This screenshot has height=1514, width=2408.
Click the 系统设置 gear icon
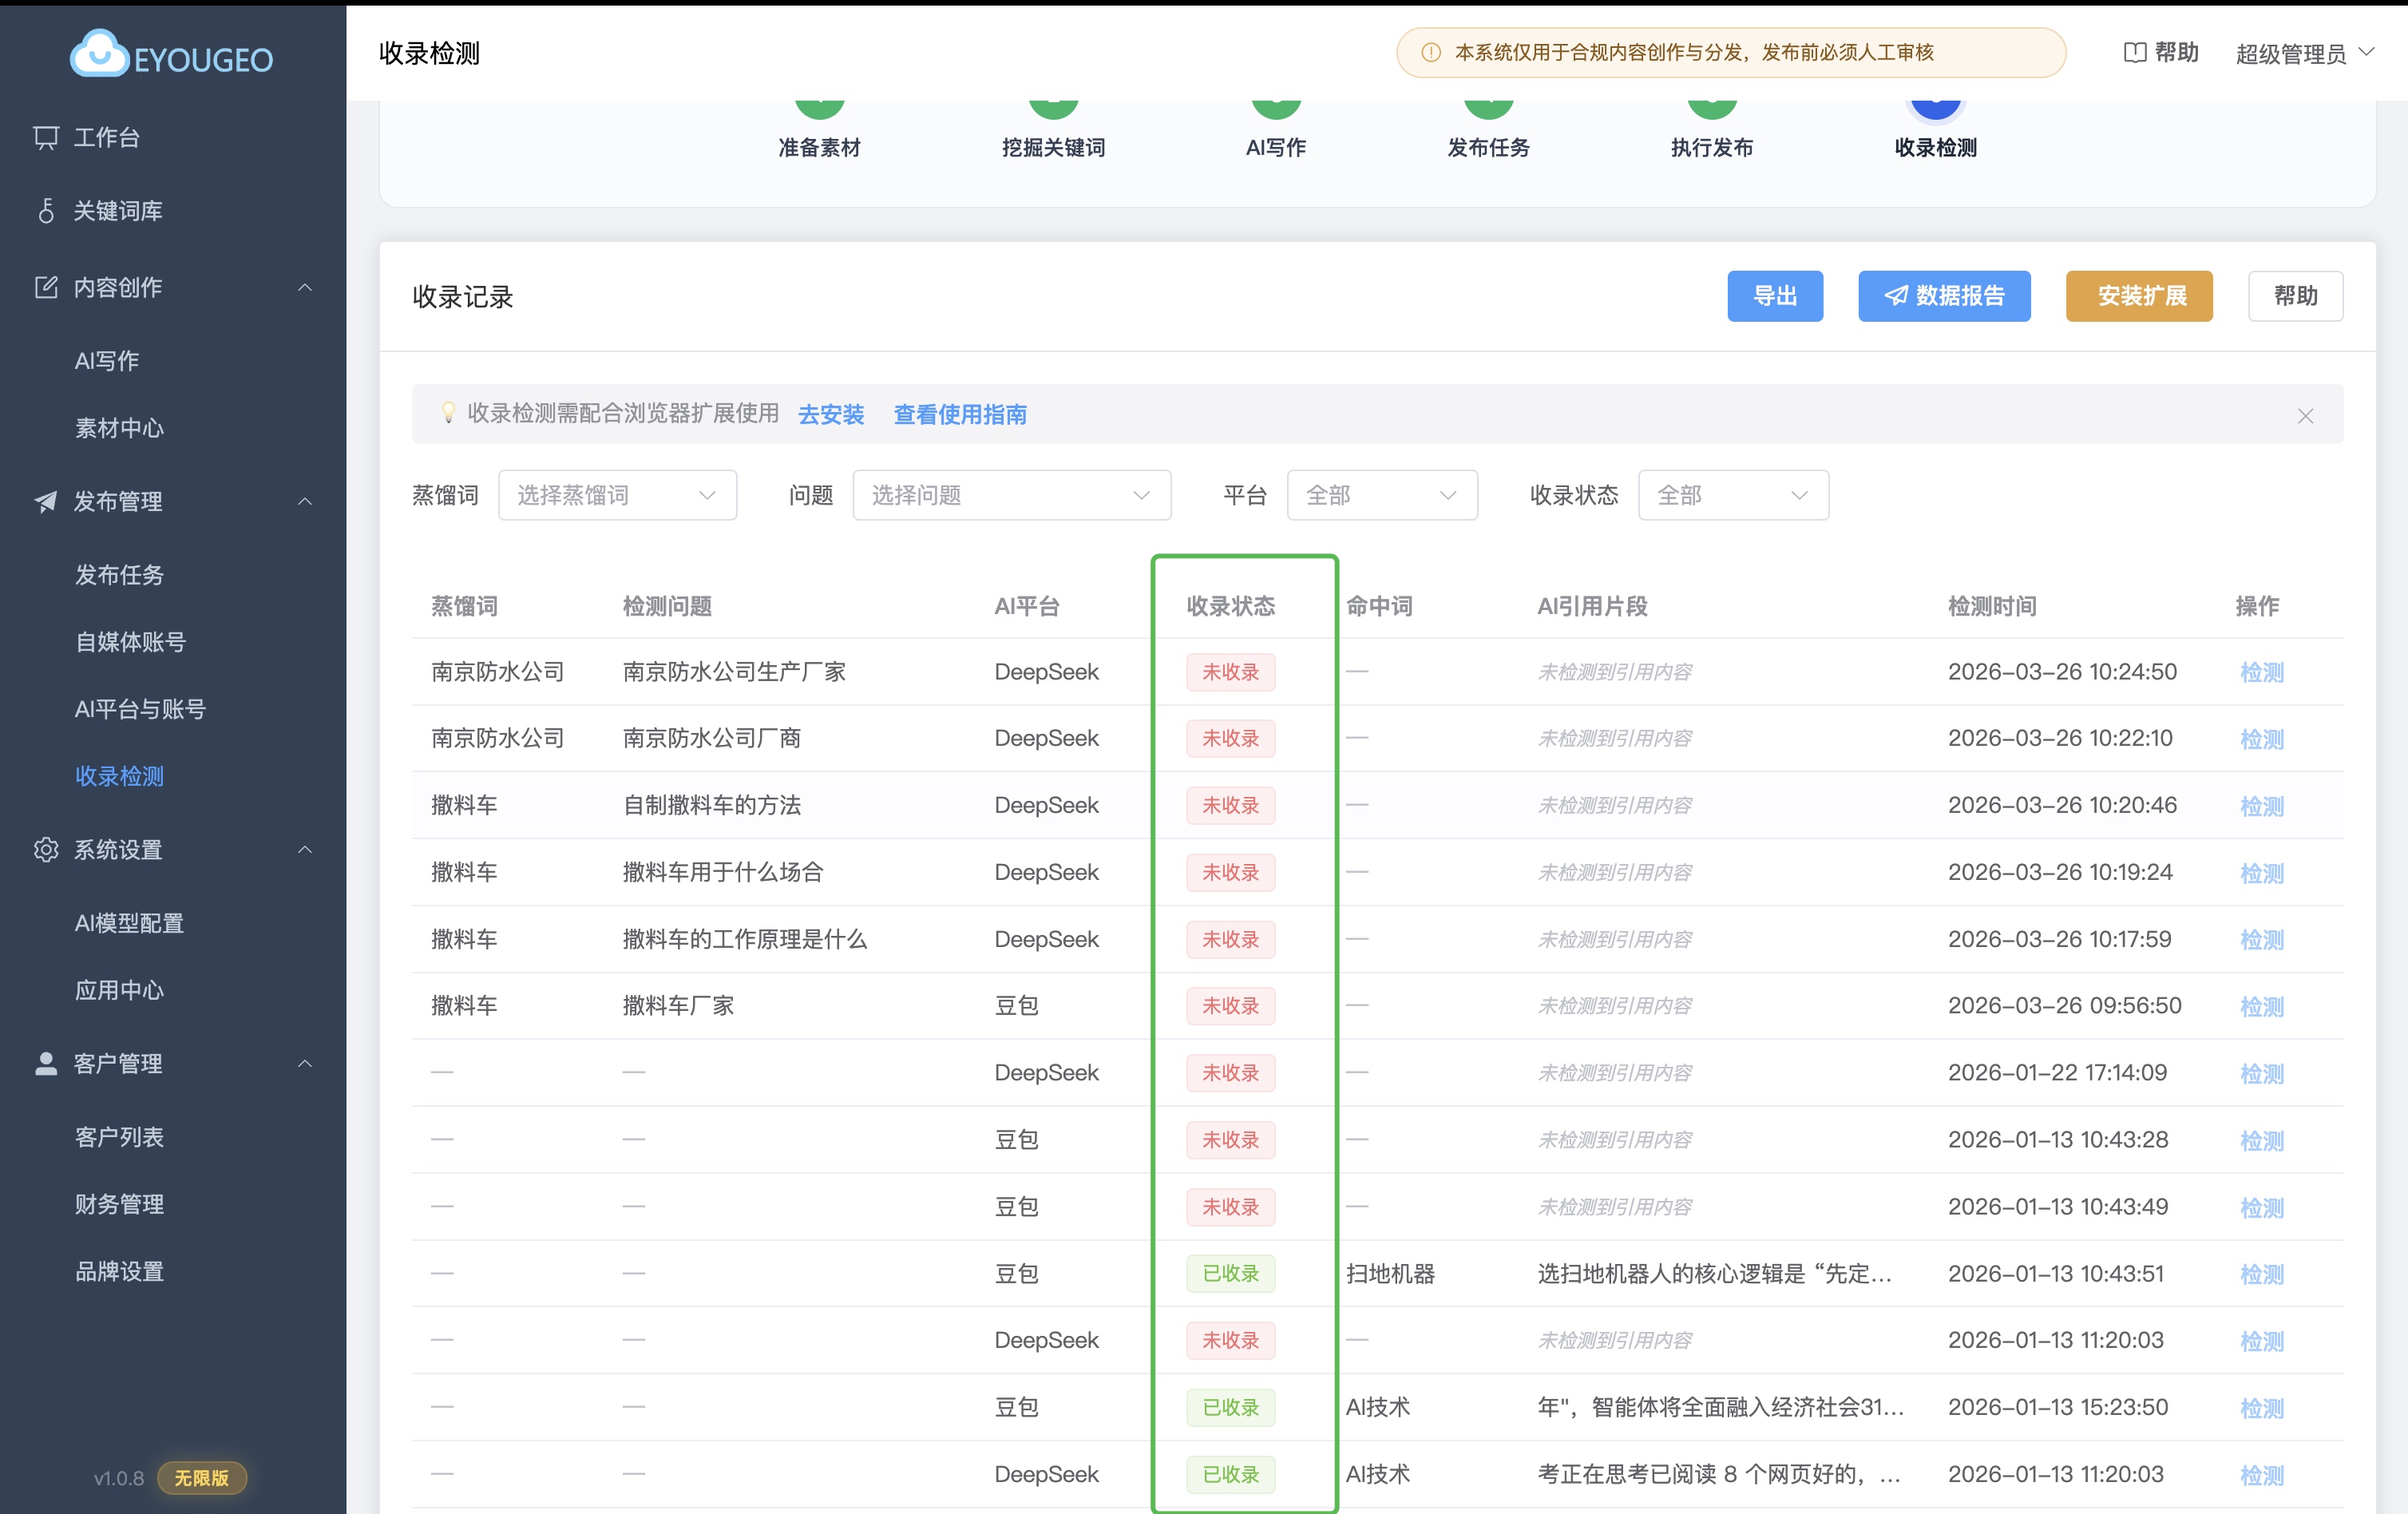coord(46,850)
